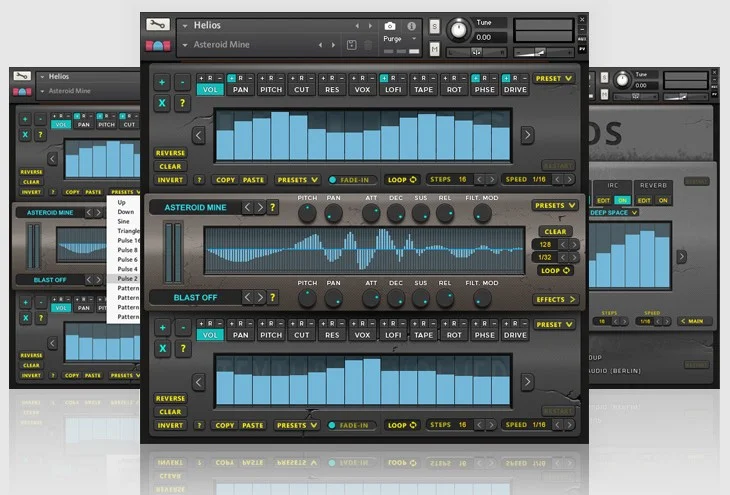
Task: Toggle LOOP in top sequencer
Action: click(x=402, y=180)
